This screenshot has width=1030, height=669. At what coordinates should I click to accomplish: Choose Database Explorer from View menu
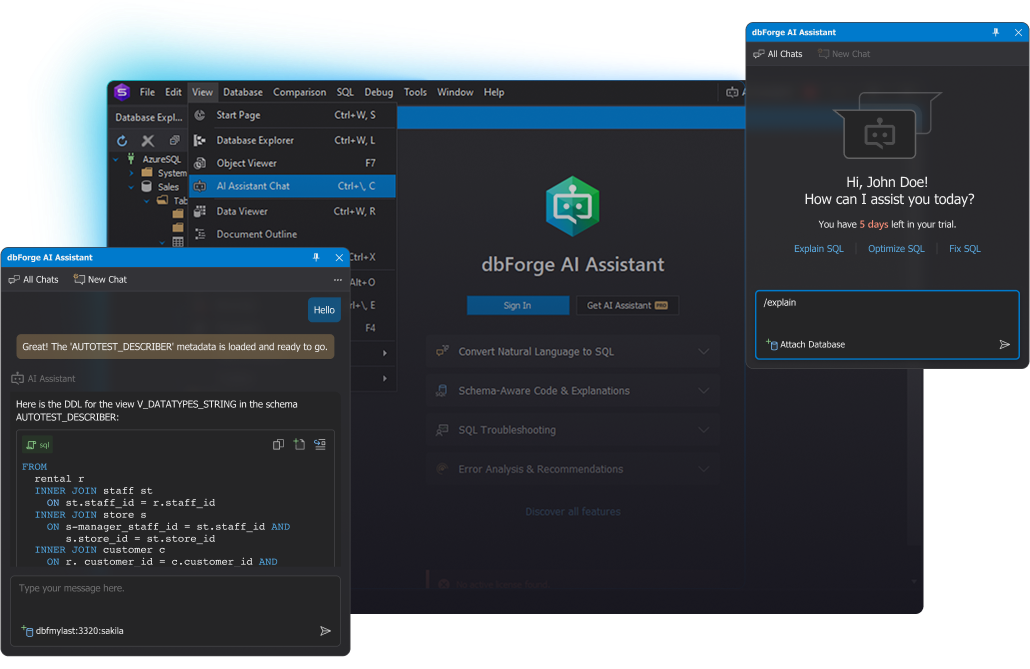click(x=292, y=140)
